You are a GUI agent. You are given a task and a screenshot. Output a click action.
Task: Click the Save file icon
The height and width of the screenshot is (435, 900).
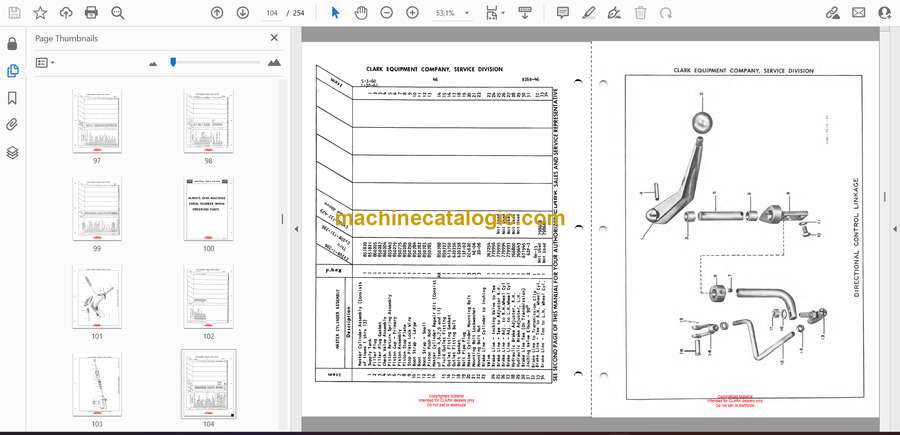pyautogui.click(x=14, y=13)
